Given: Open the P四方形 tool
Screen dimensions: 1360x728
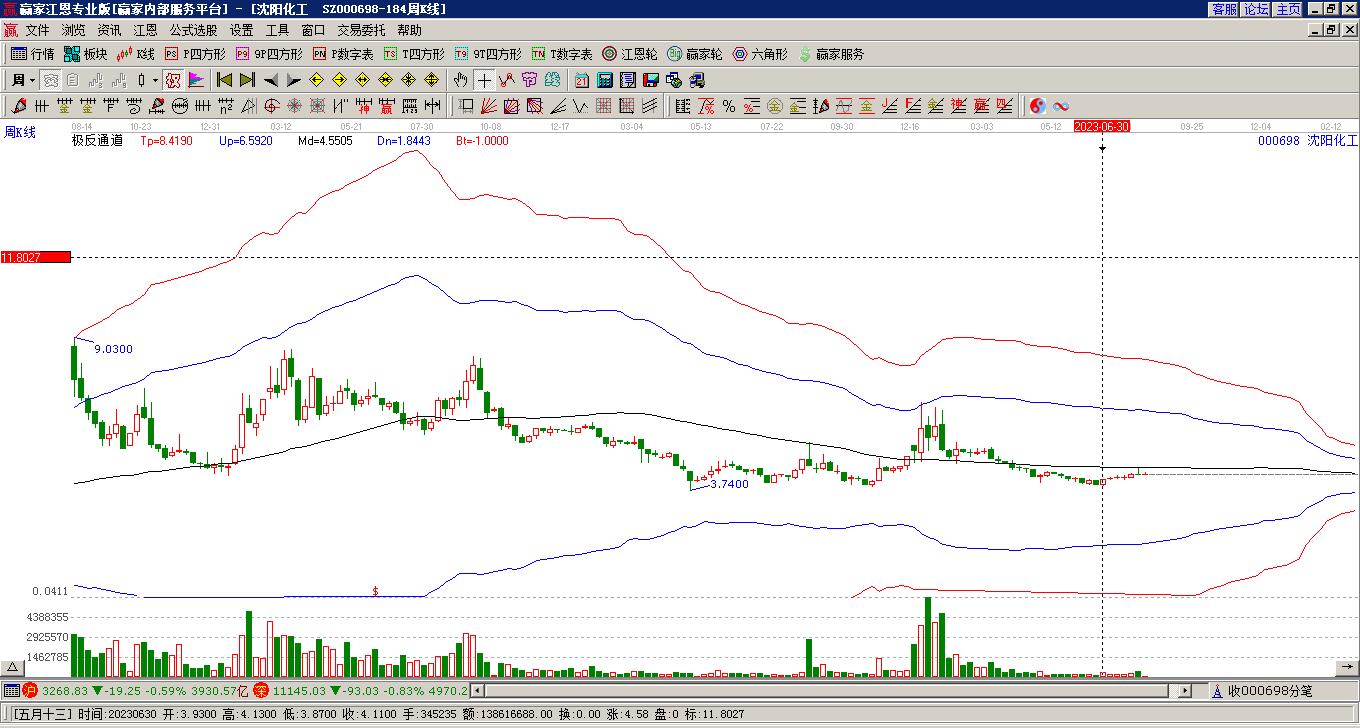Looking at the screenshot, I should pyautogui.click(x=195, y=54).
